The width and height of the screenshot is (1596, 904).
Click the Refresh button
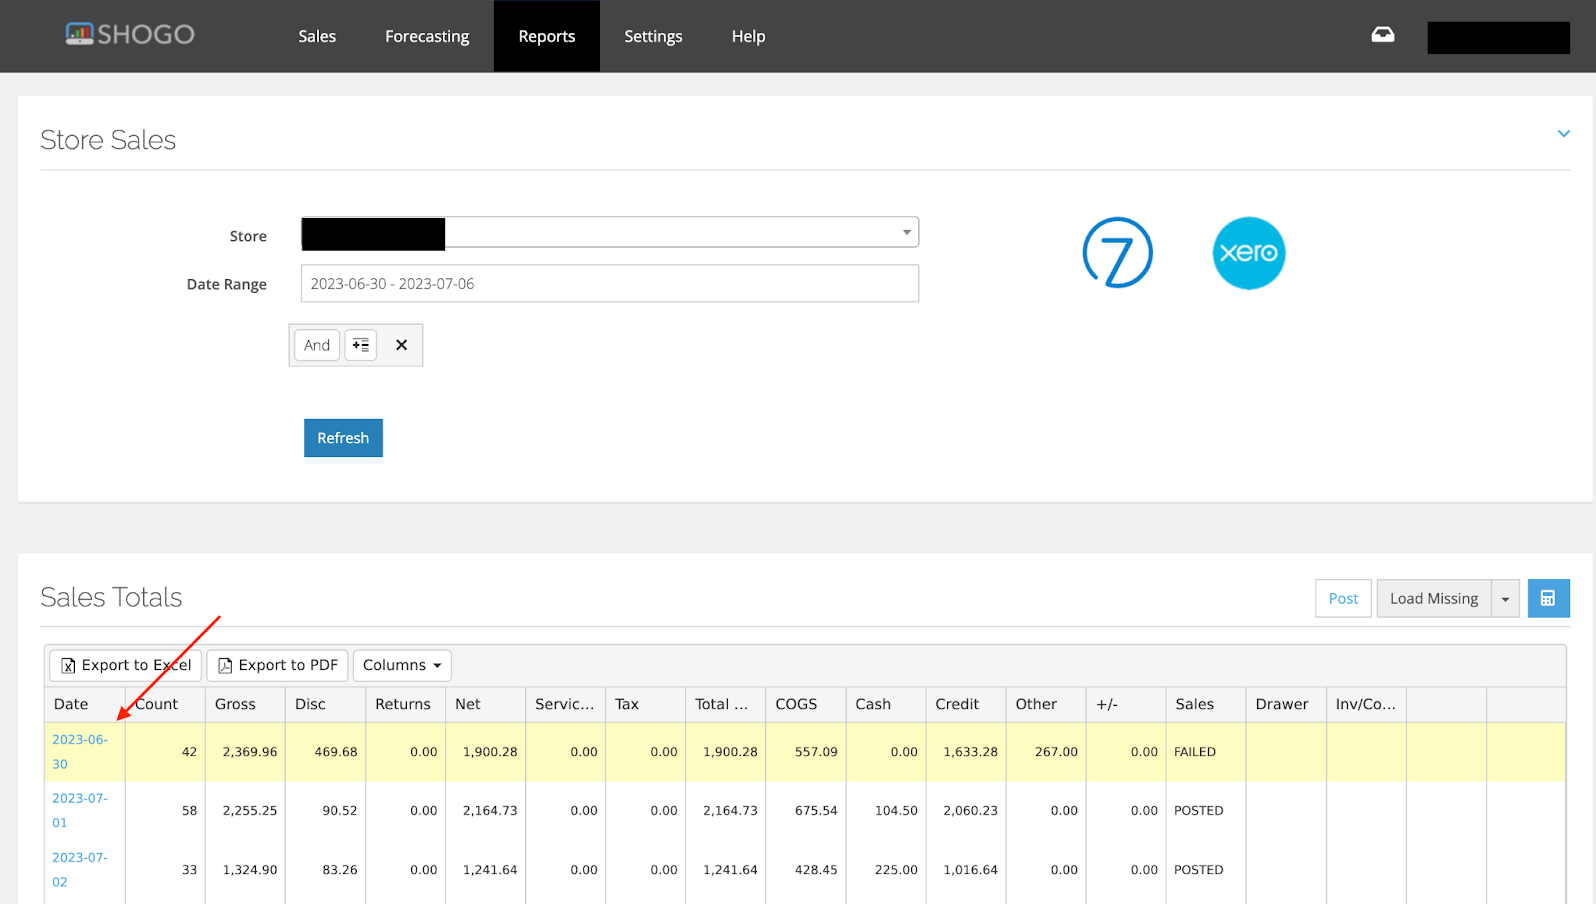pos(343,438)
